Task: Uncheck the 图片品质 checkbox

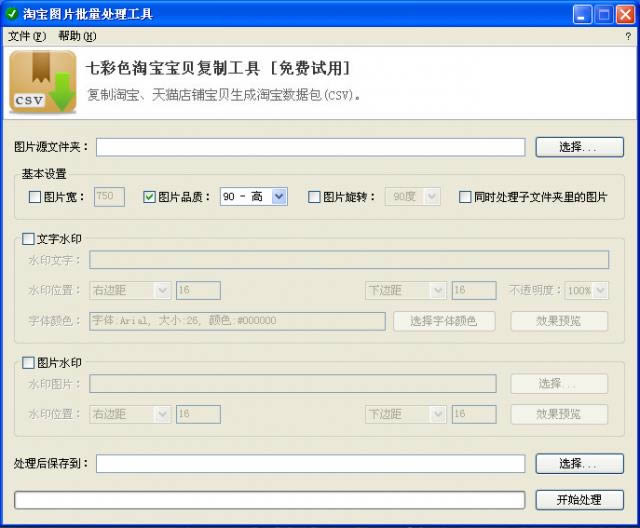Action: [150, 197]
